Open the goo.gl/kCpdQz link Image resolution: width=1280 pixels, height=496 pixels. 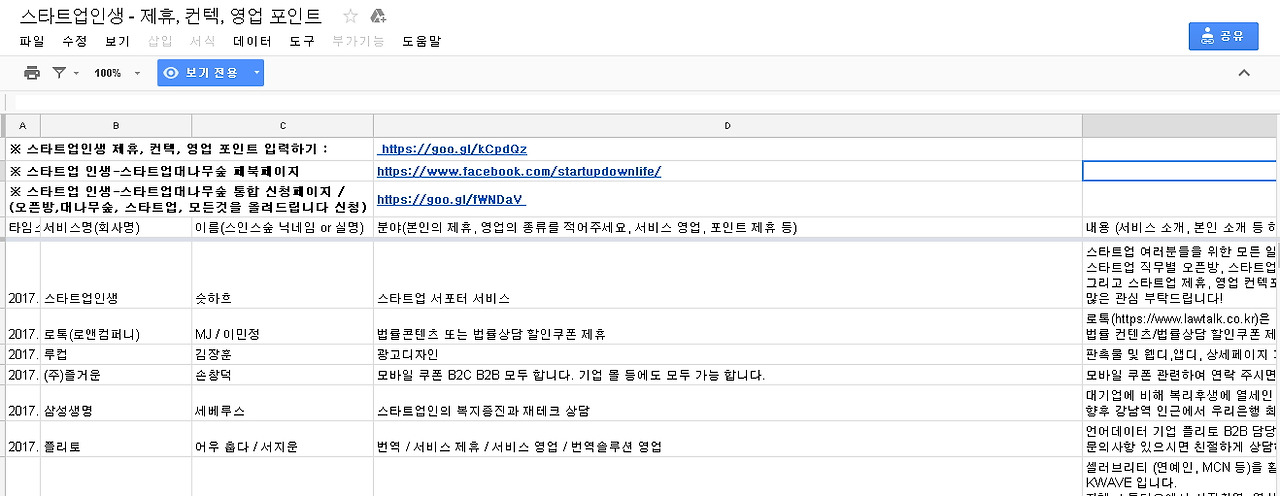[x=452, y=149]
